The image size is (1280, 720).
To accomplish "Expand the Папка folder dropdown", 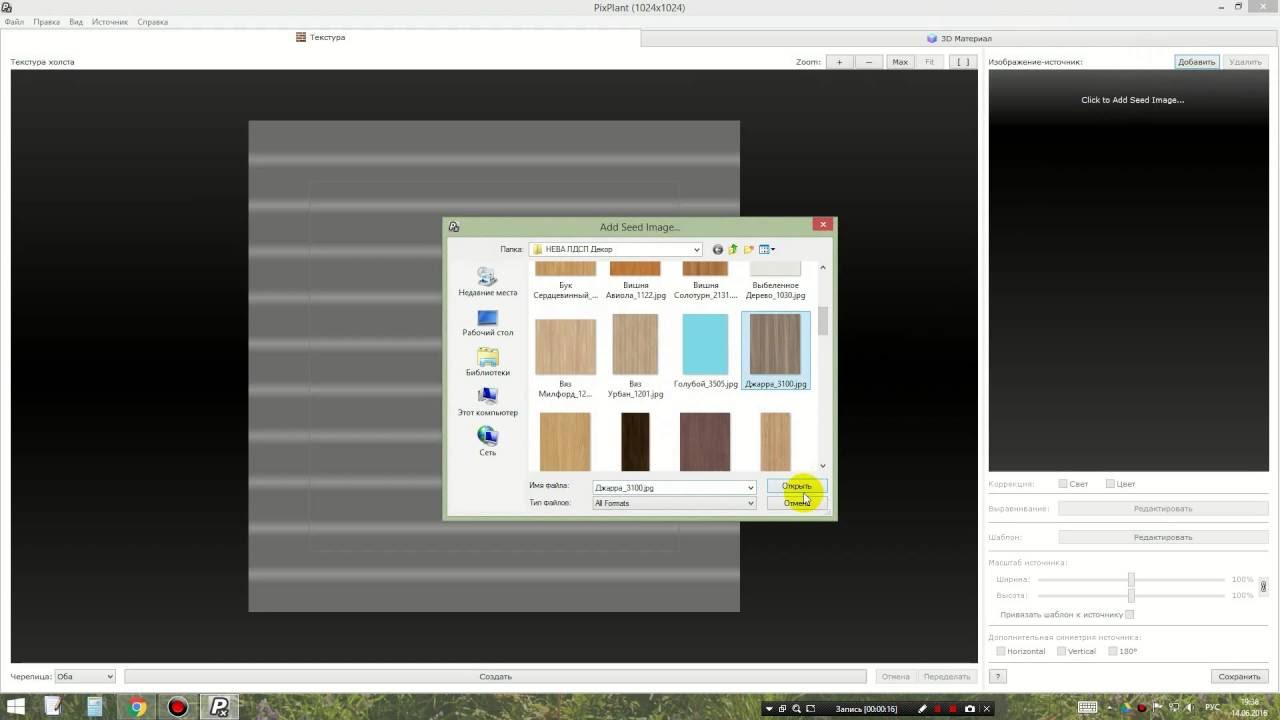I will pyautogui.click(x=697, y=249).
